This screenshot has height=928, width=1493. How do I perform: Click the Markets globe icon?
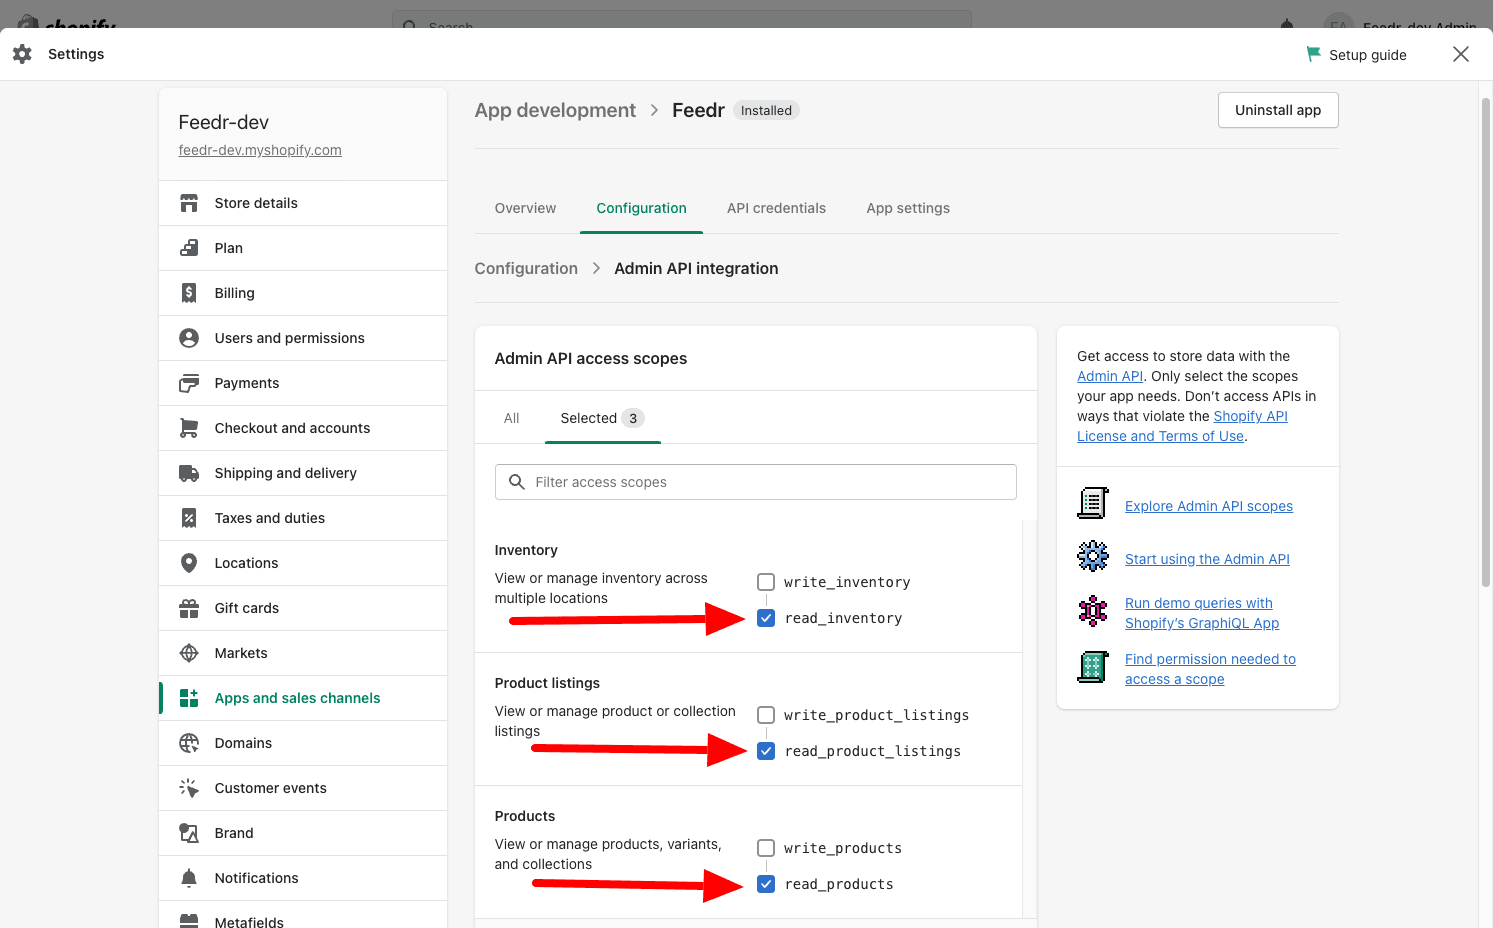click(188, 653)
